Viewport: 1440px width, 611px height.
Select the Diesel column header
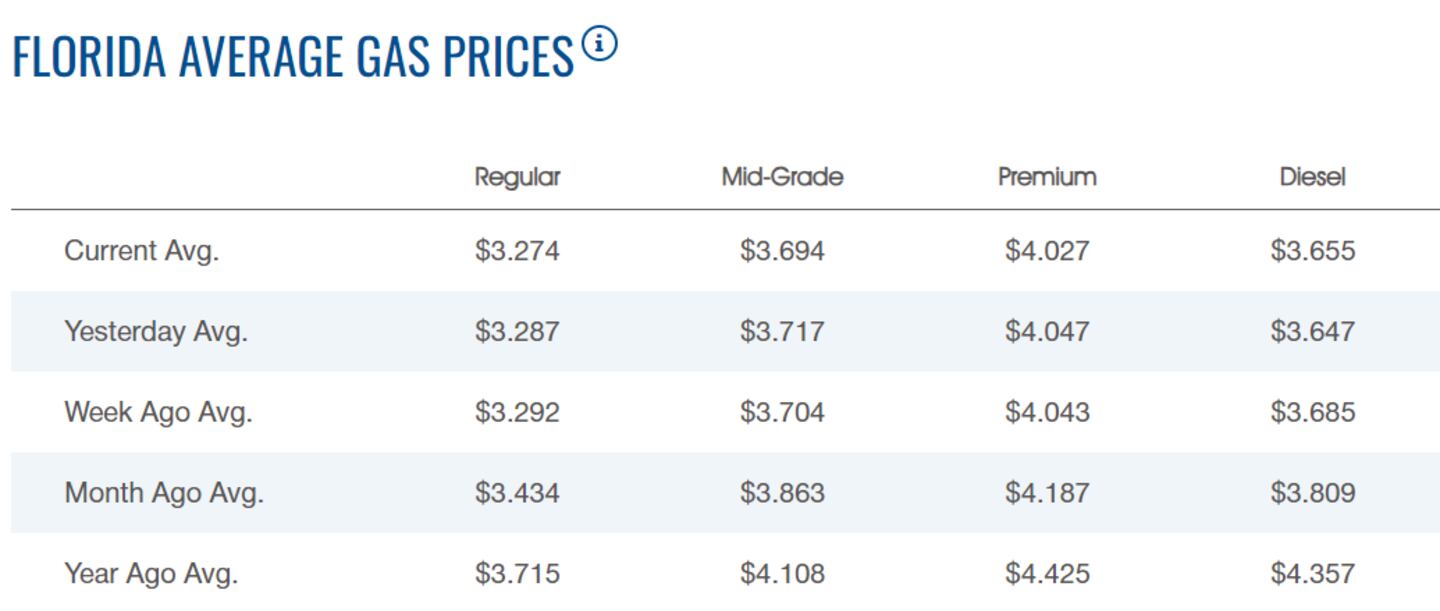pyautogui.click(x=1312, y=177)
